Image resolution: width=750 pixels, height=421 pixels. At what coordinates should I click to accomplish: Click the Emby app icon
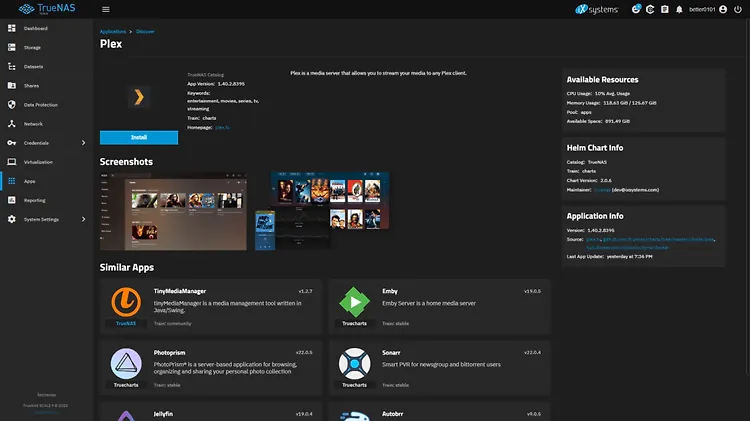[x=354, y=302]
